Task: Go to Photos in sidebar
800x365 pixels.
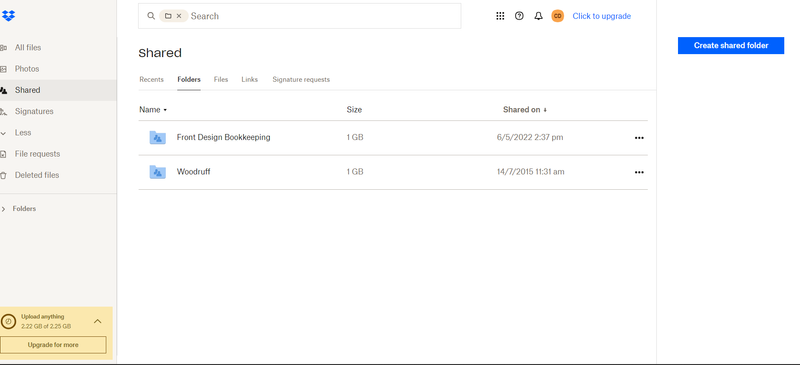Action: [x=27, y=69]
